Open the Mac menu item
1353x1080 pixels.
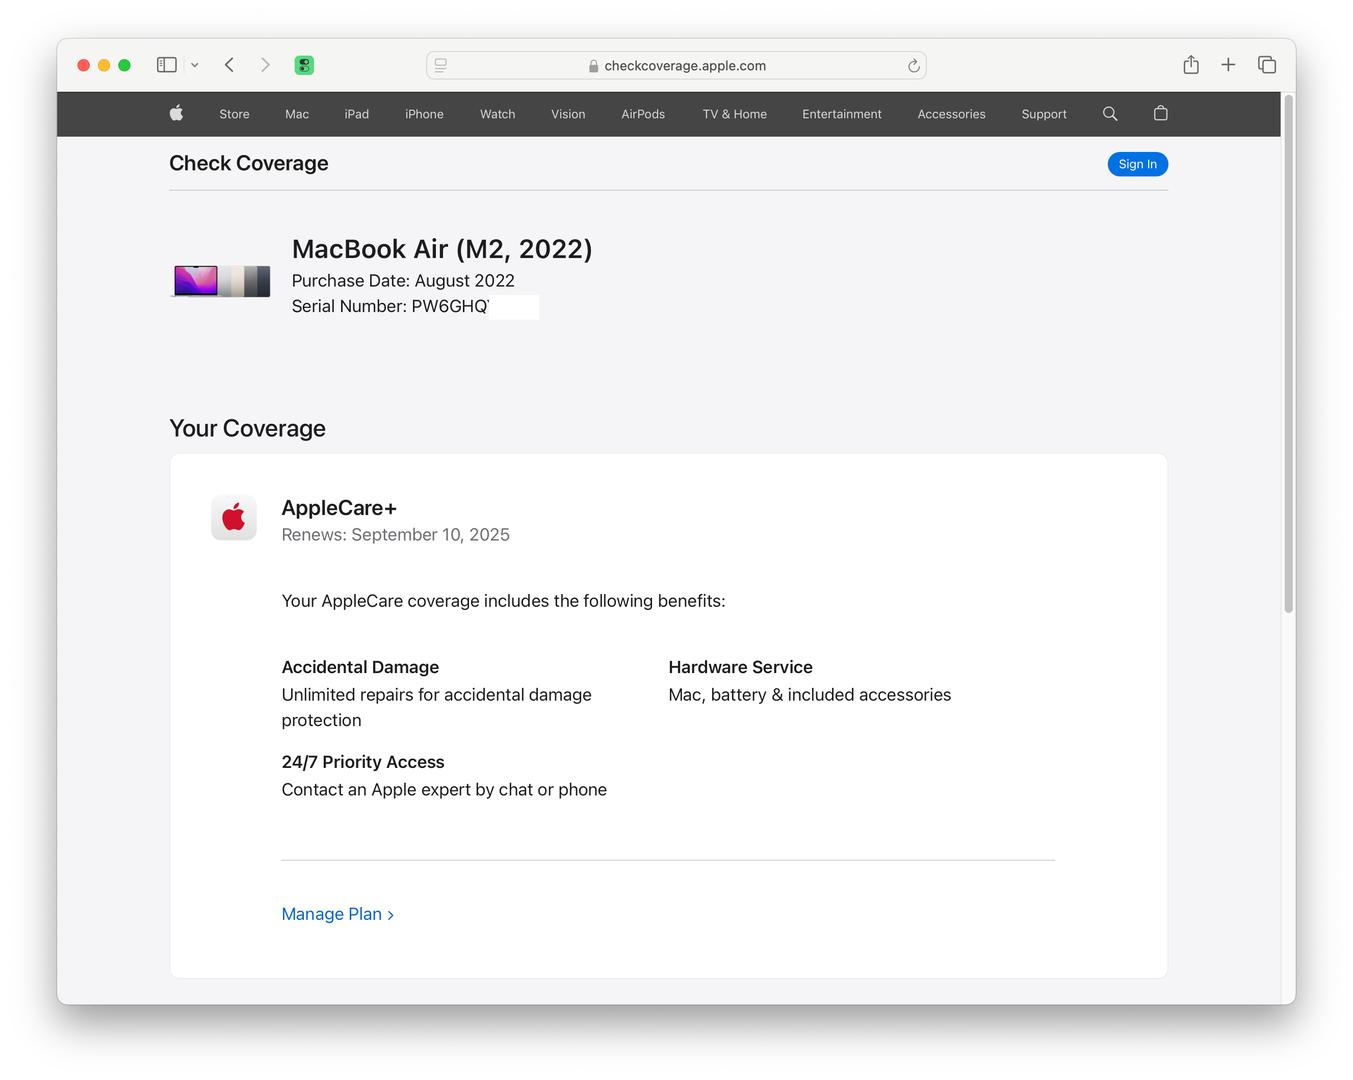tap(297, 114)
